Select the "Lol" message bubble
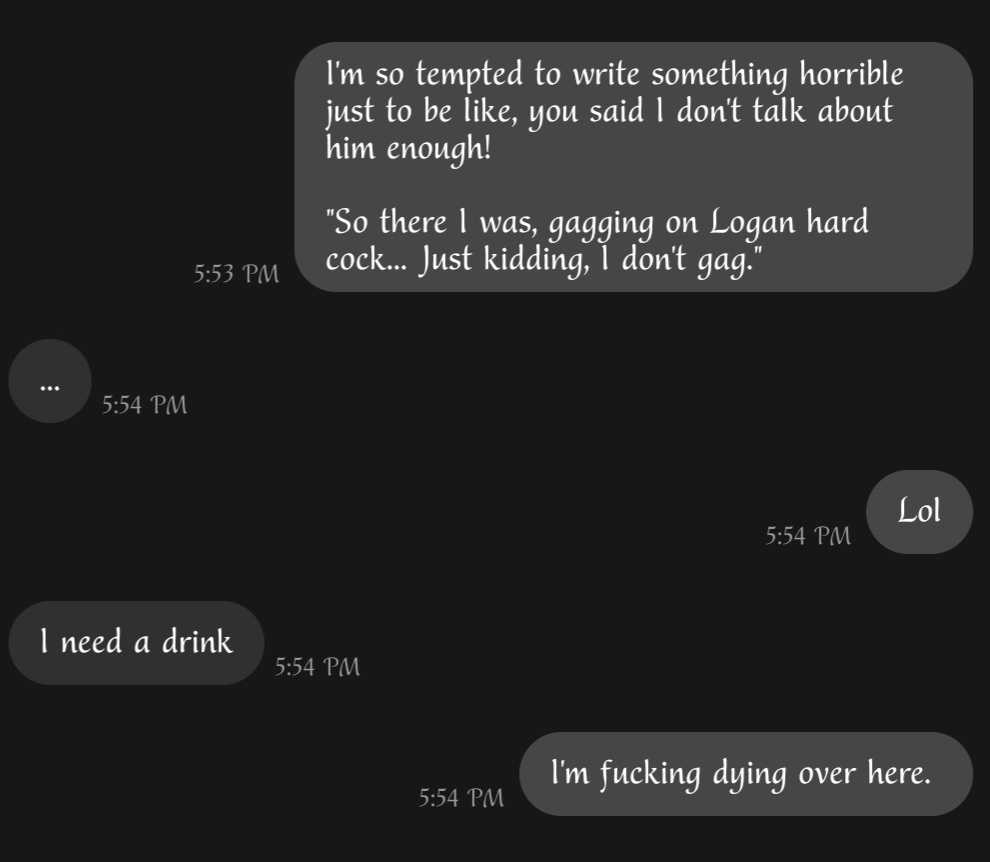The height and width of the screenshot is (862, 990). [919, 512]
